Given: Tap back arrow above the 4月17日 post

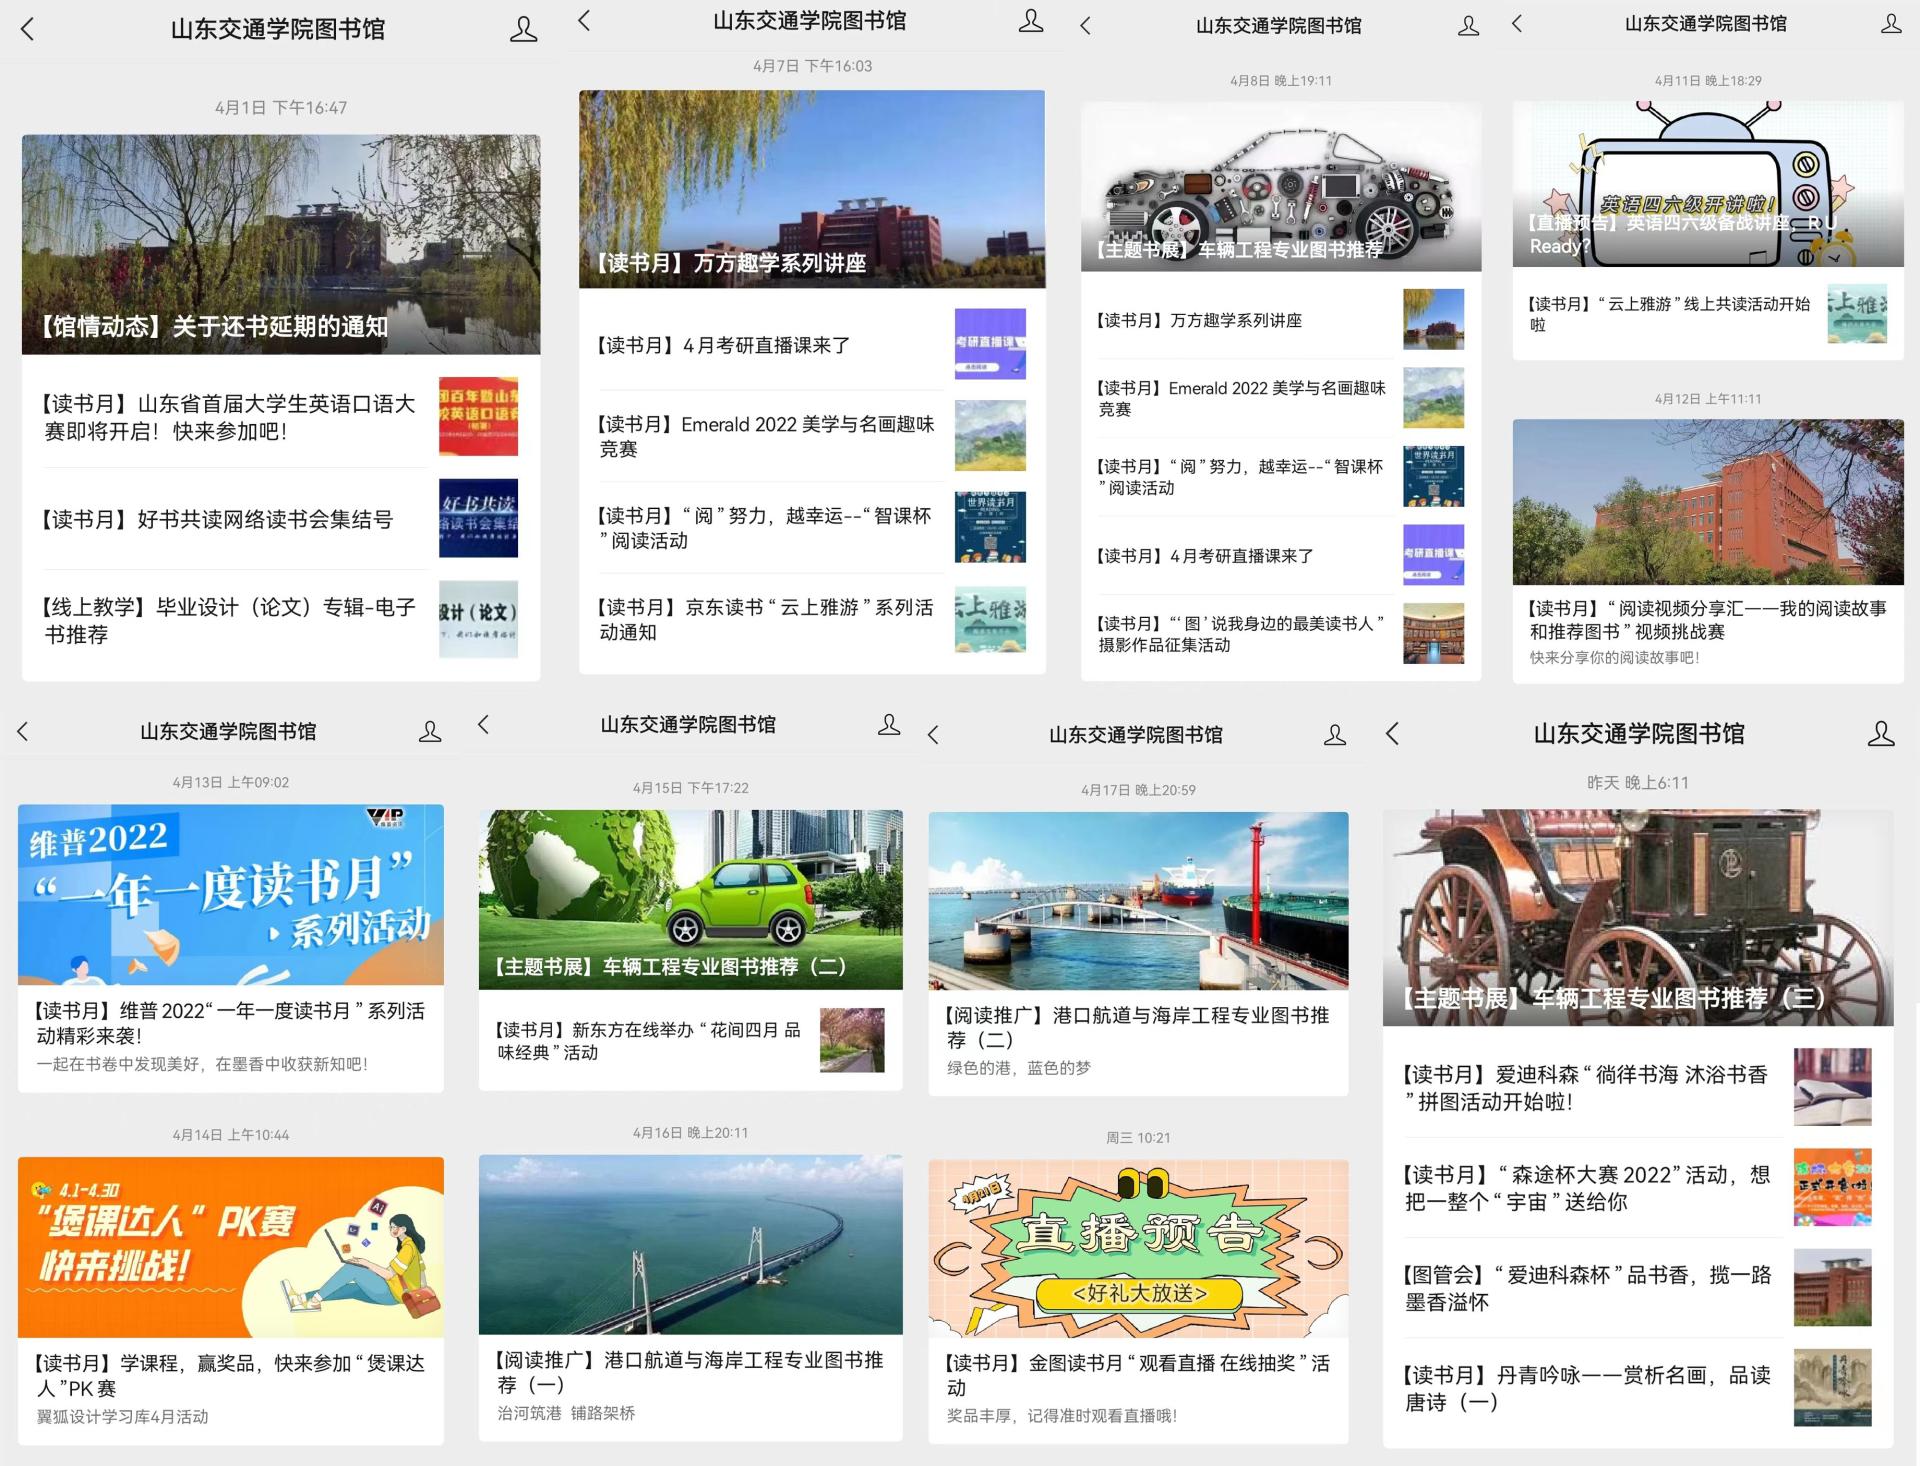Looking at the screenshot, I should [x=934, y=736].
